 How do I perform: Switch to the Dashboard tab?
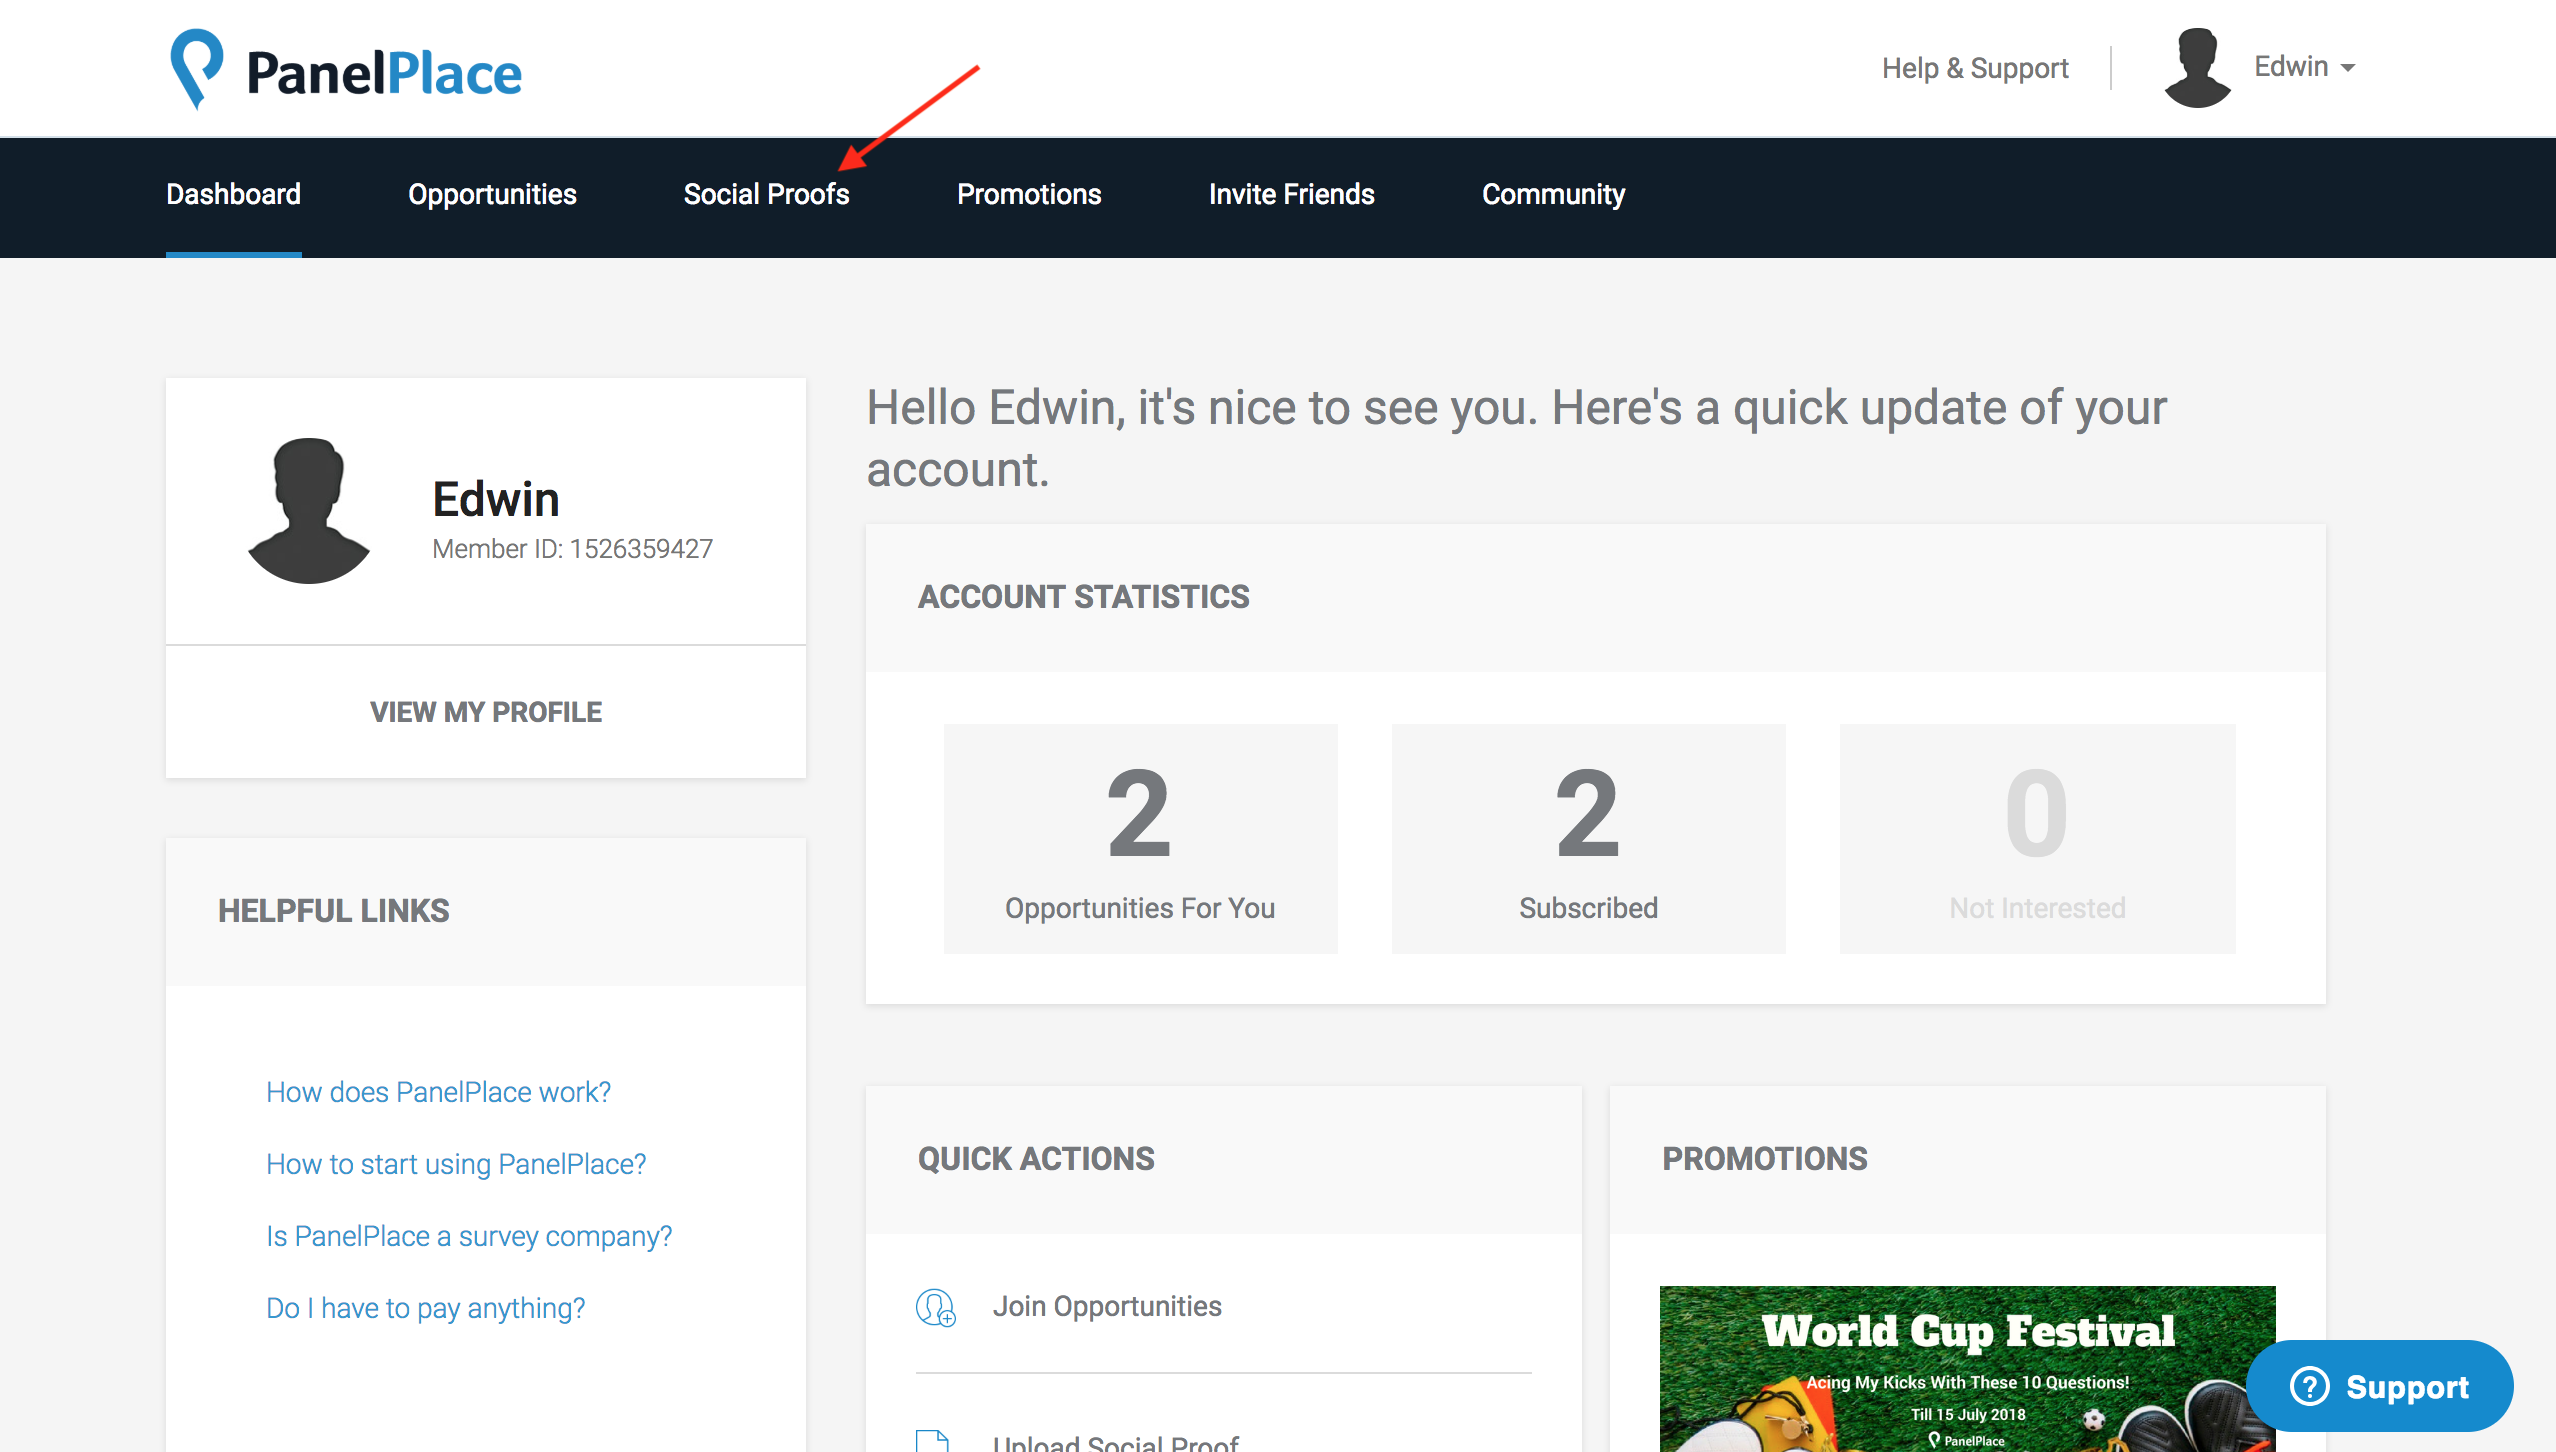pos(233,194)
